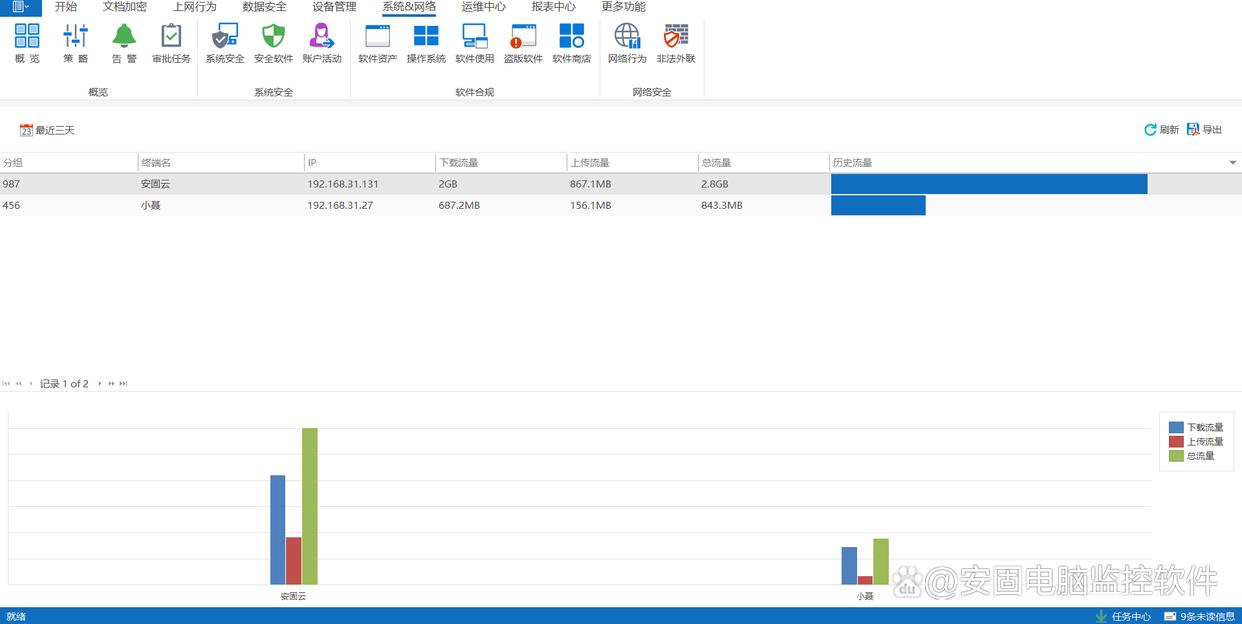Open the 系统安全 shield icon

pos(225,37)
